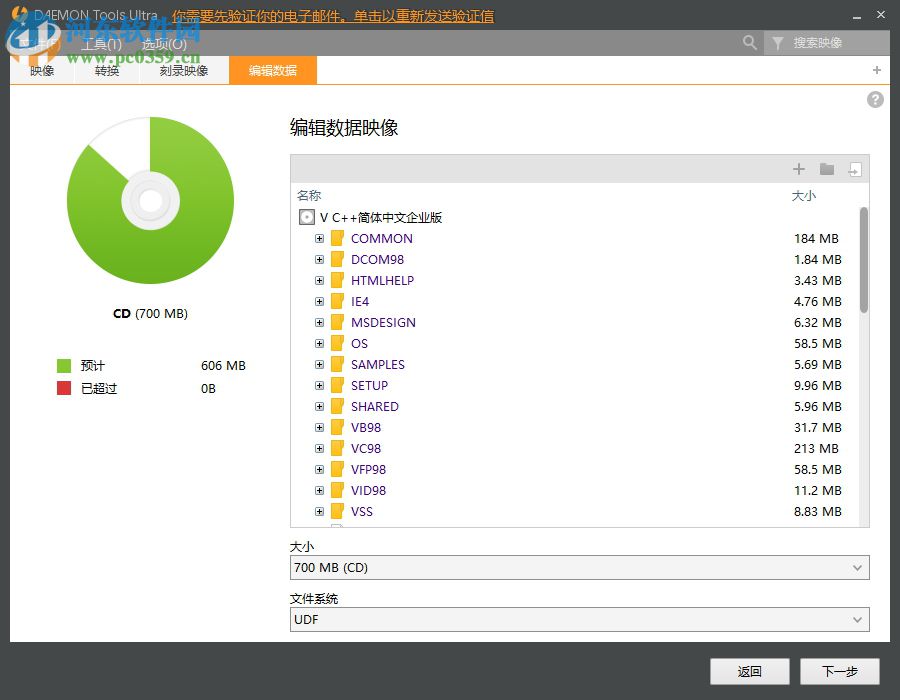Select the V C++简体中文企业版 root item

380,217
